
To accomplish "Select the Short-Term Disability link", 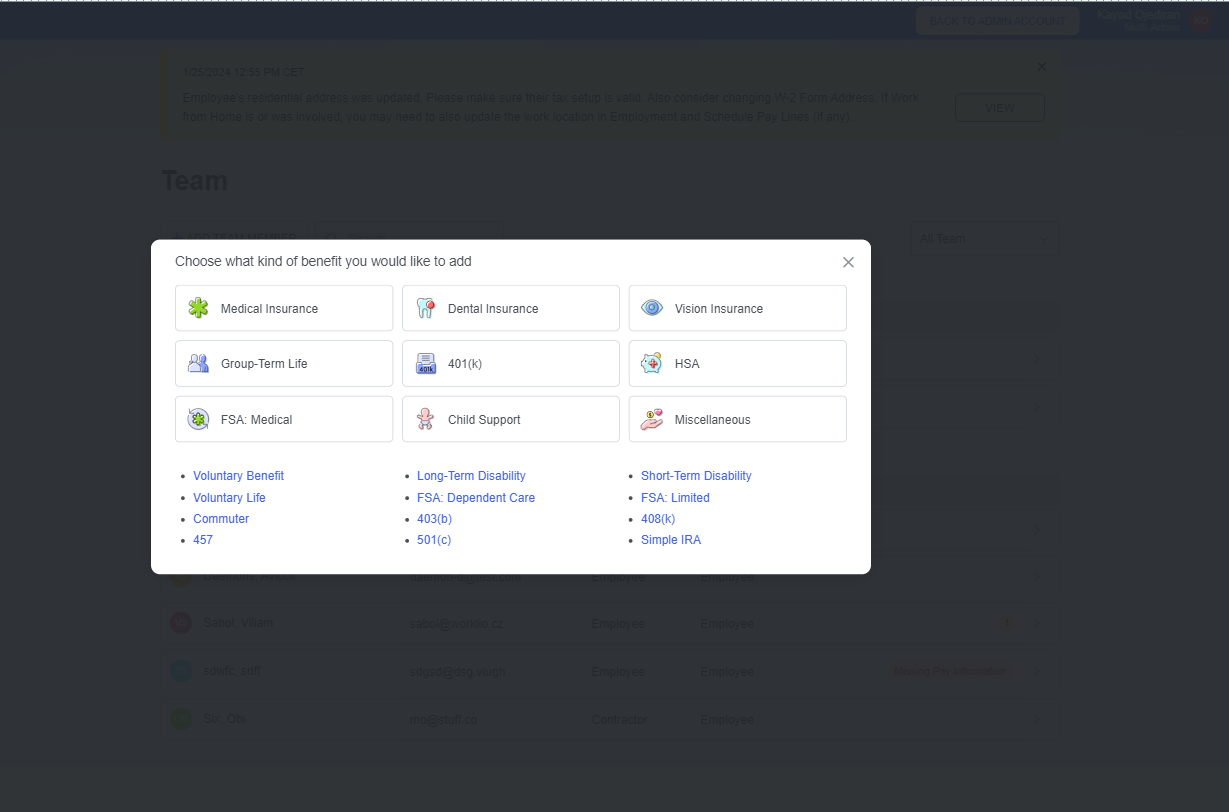I will coord(696,476).
